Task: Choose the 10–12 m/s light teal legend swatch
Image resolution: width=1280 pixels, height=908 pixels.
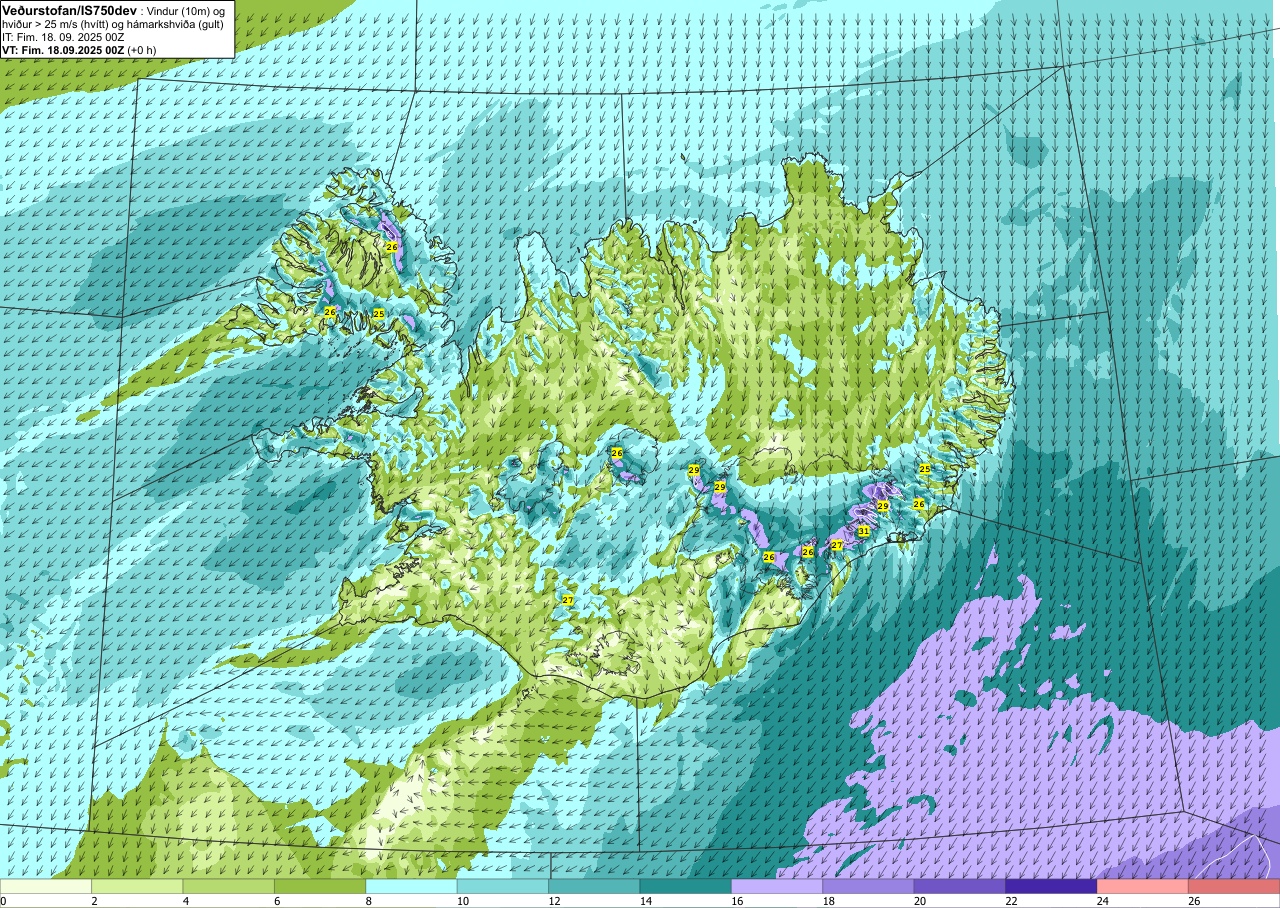Action: click(x=503, y=886)
